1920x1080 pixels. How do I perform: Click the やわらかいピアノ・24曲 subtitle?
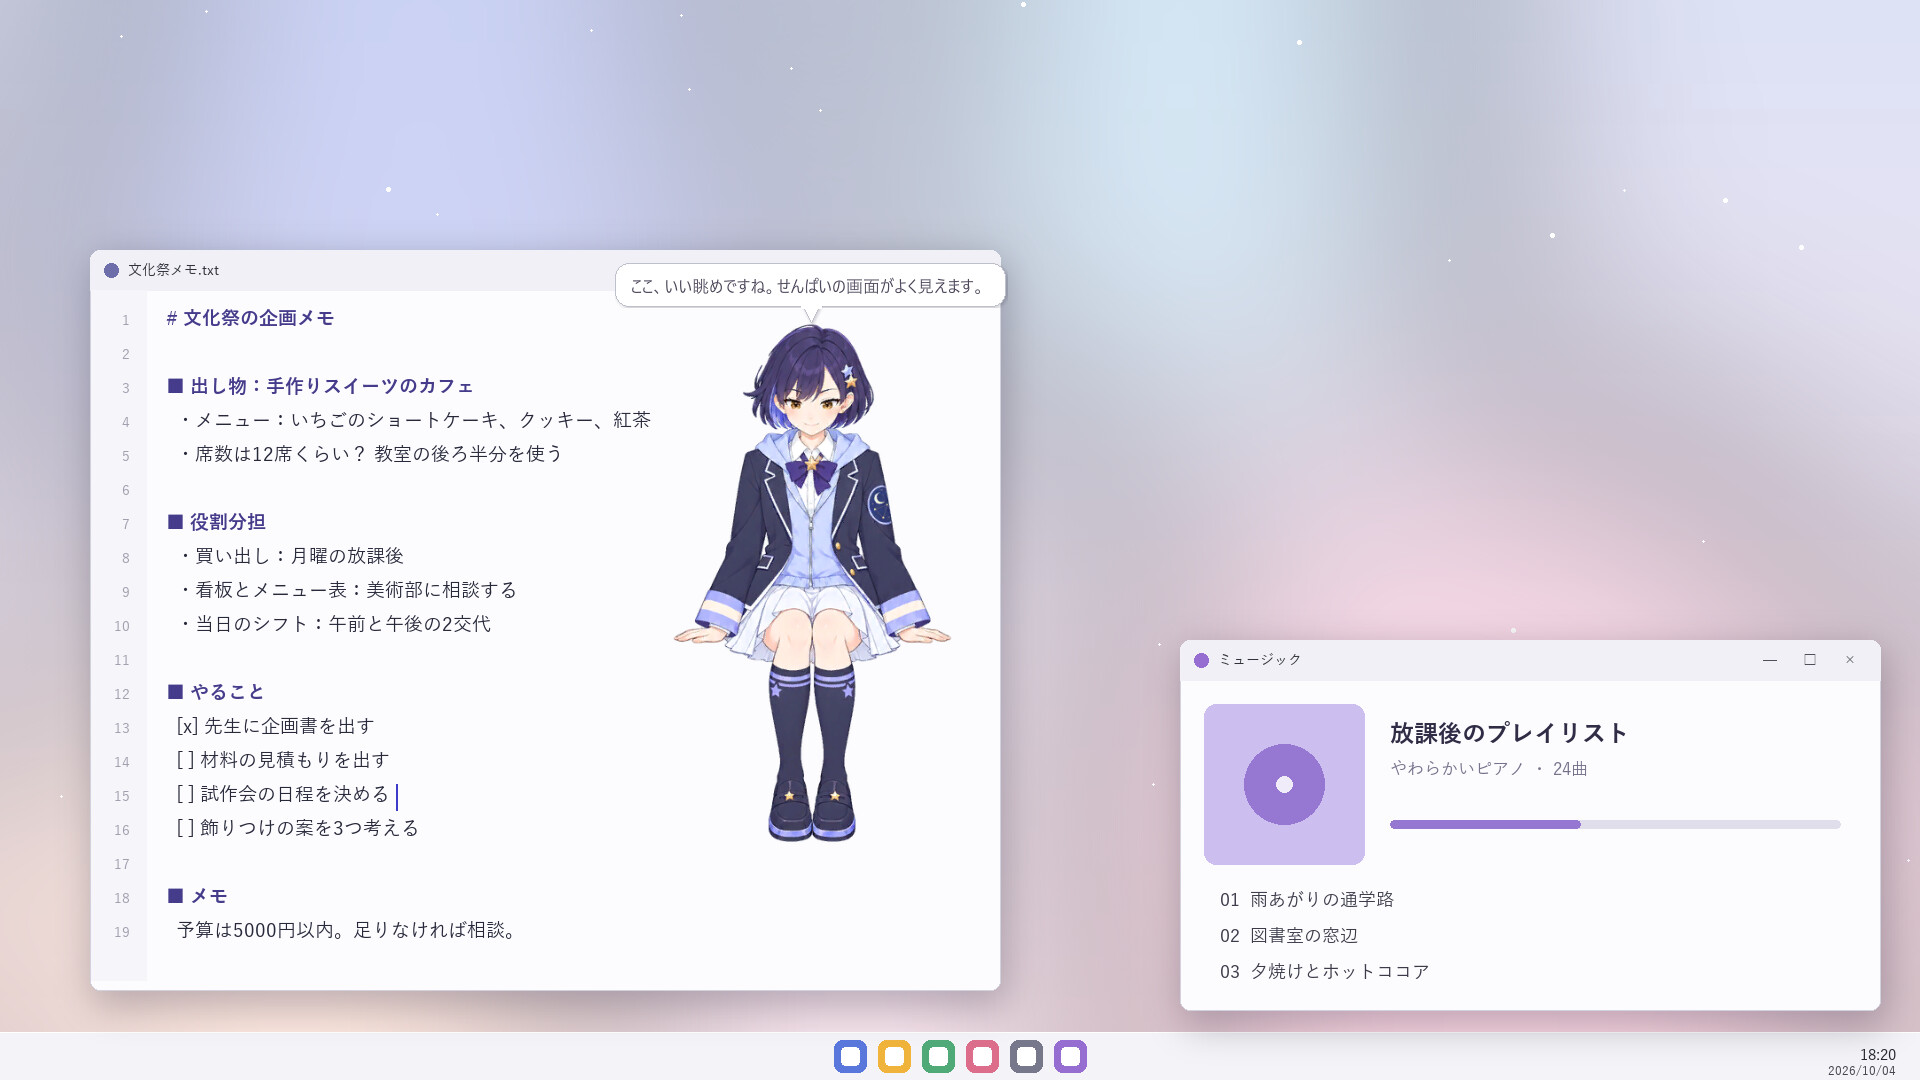[1489, 769]
